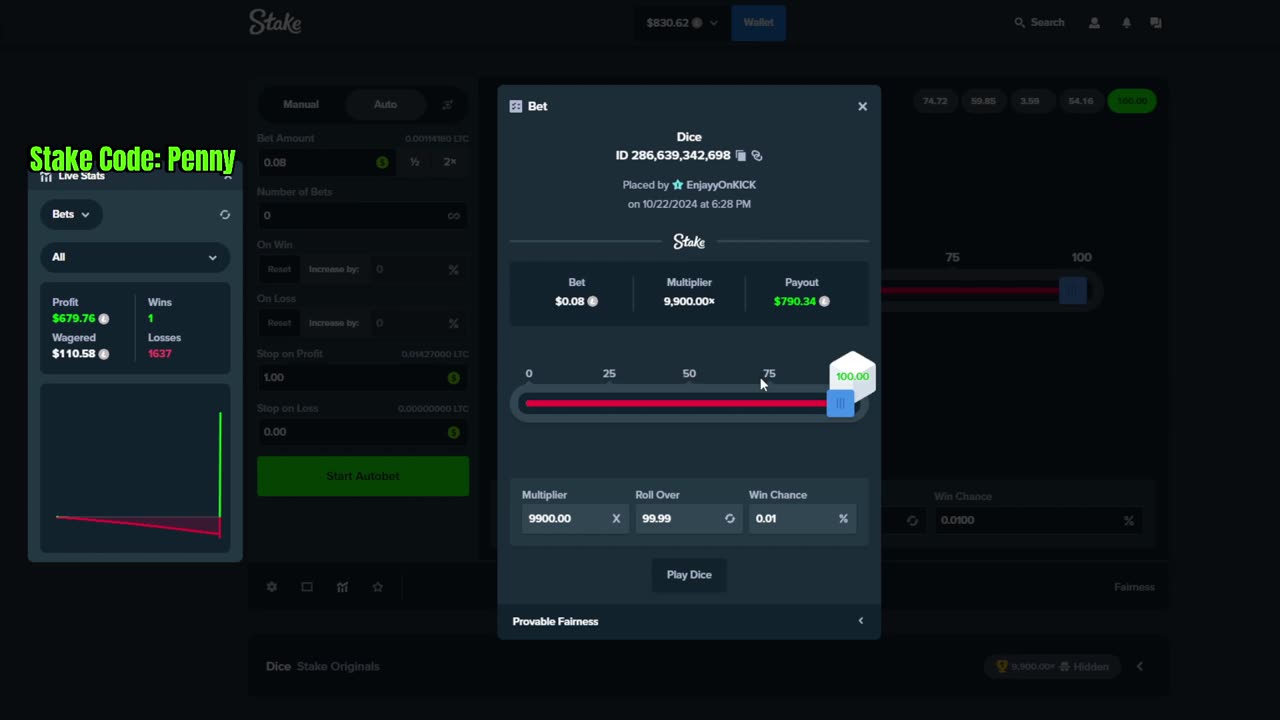The image size is (1280, 720).
Task: Click the Start Autobet button
Action: click(x=362, y=476)
